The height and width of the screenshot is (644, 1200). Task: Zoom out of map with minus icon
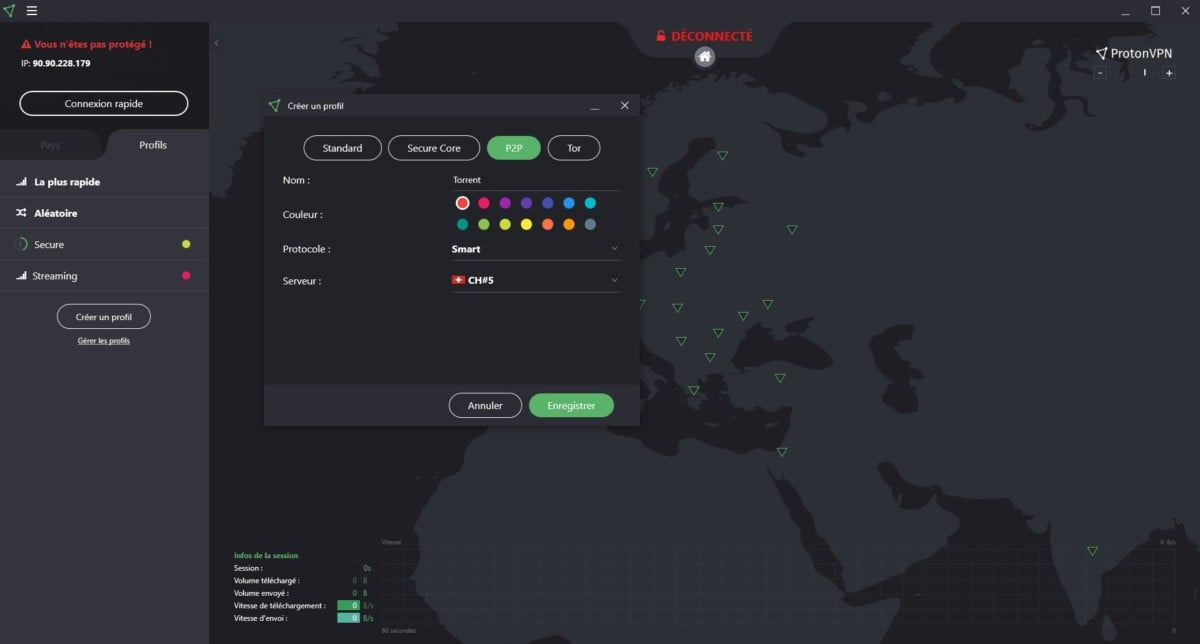point(1100,73)
